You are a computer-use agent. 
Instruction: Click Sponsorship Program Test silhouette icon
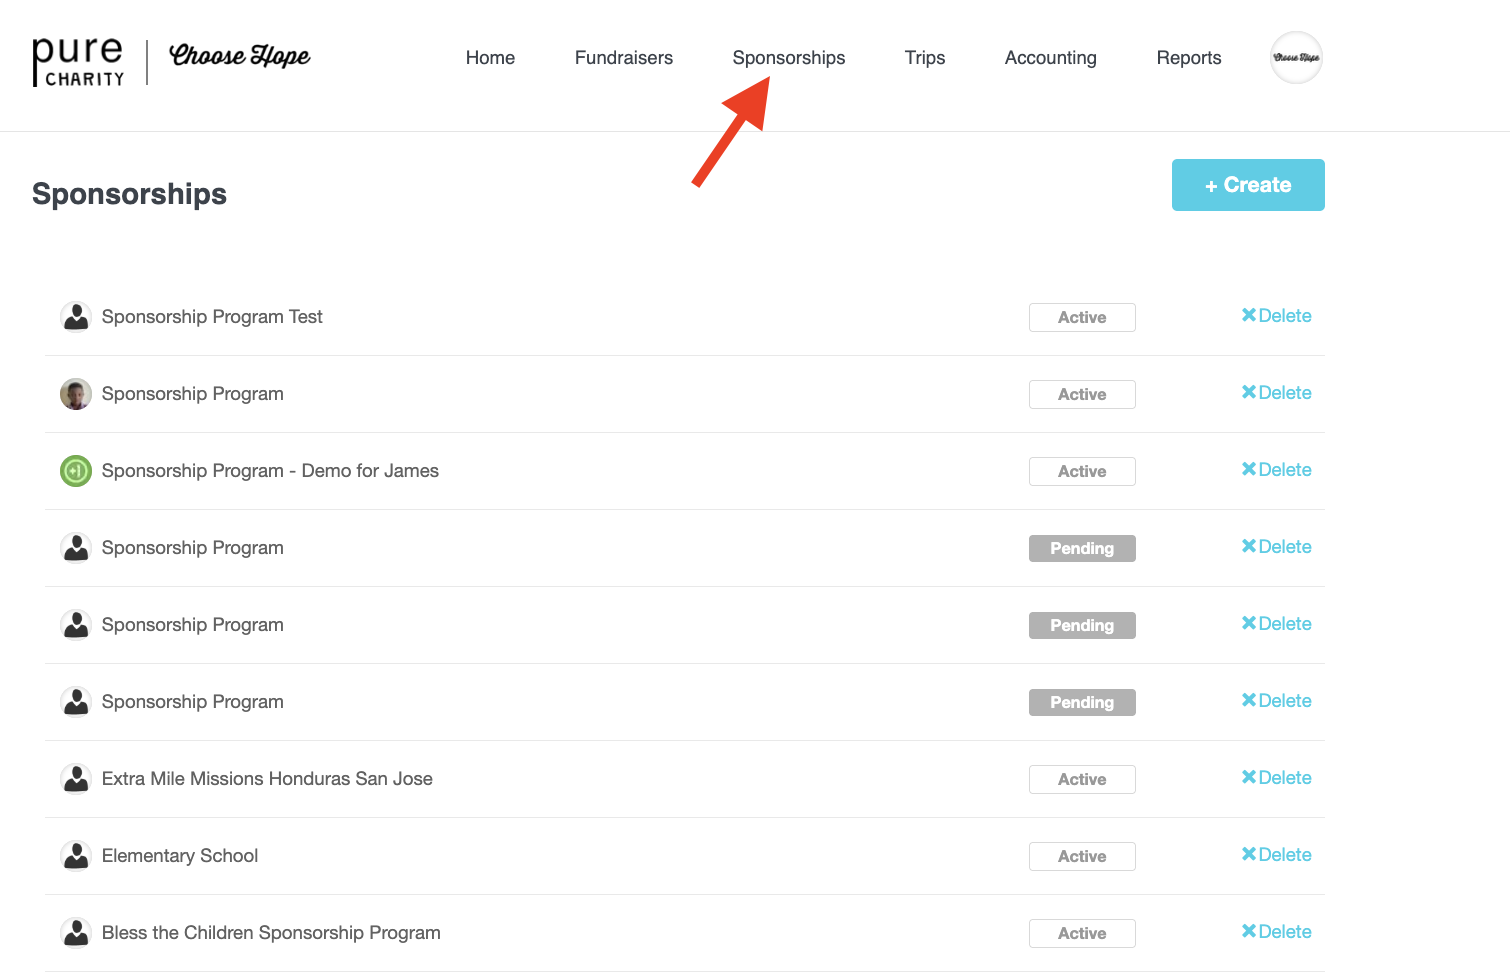pos(76,317)
